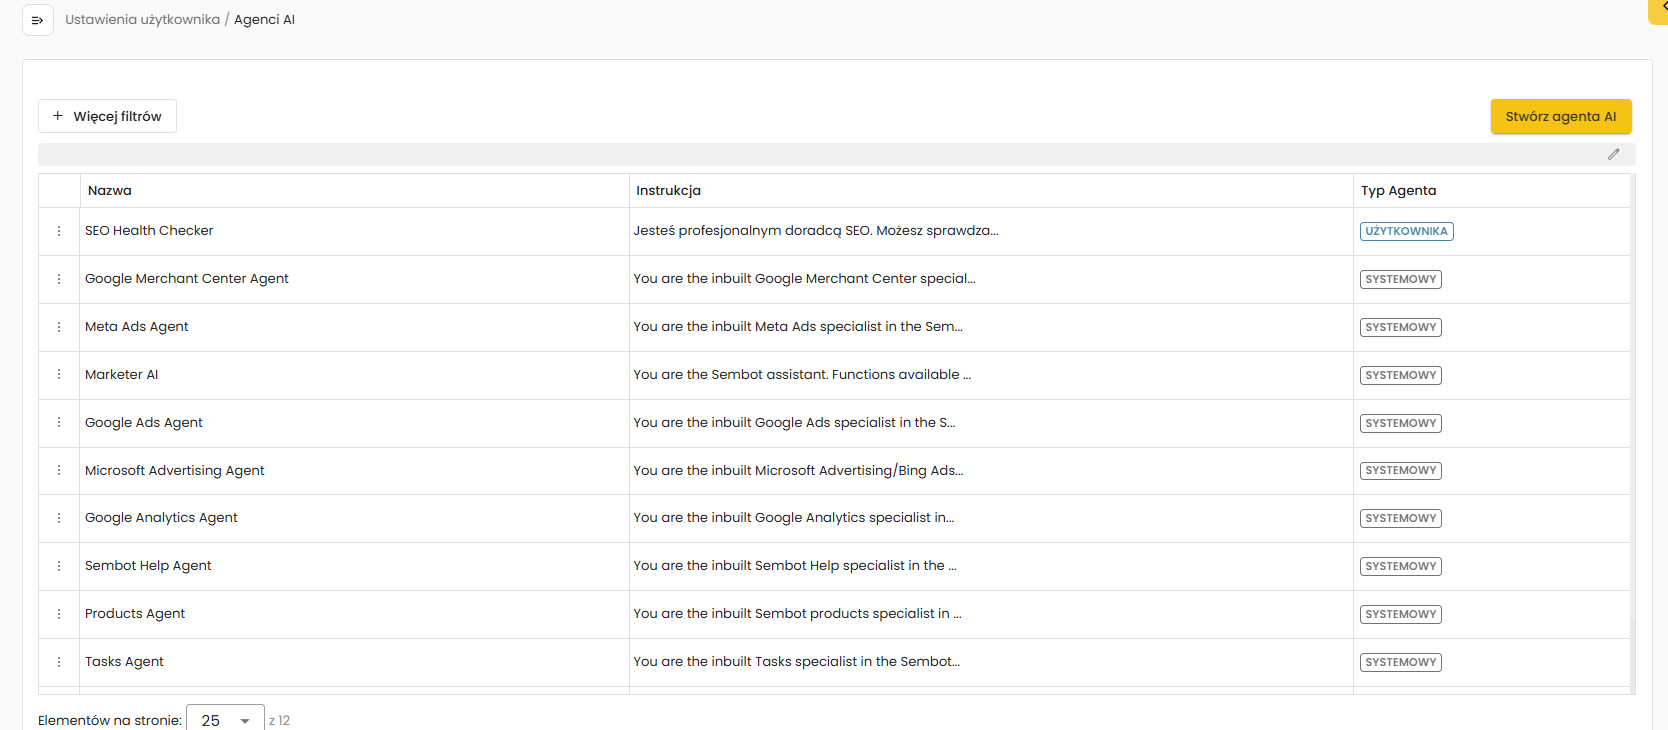Open three-dot menu for Marketer AI
This screenshot has height=730, width=1668.
tap(59, 375)
